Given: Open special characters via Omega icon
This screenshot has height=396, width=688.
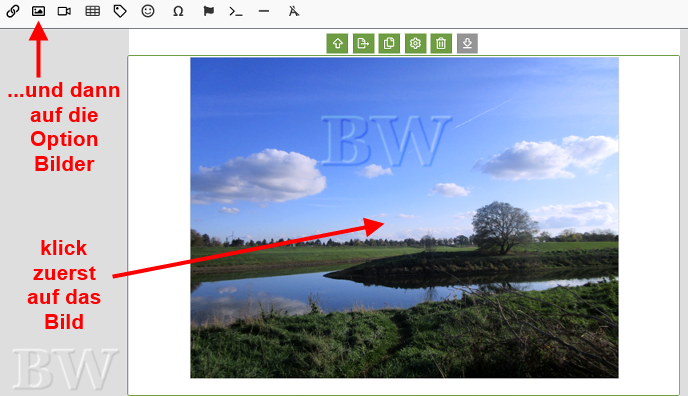Looking at the screenshot, I should click(x=178, y=11).
